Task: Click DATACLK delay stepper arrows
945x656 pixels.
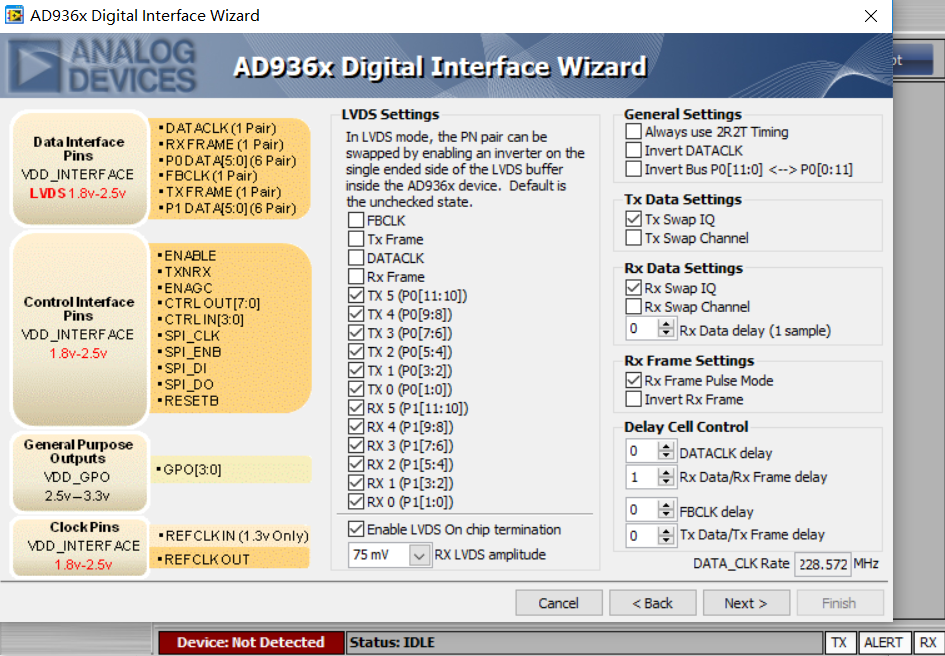Action: pos(666,452)
